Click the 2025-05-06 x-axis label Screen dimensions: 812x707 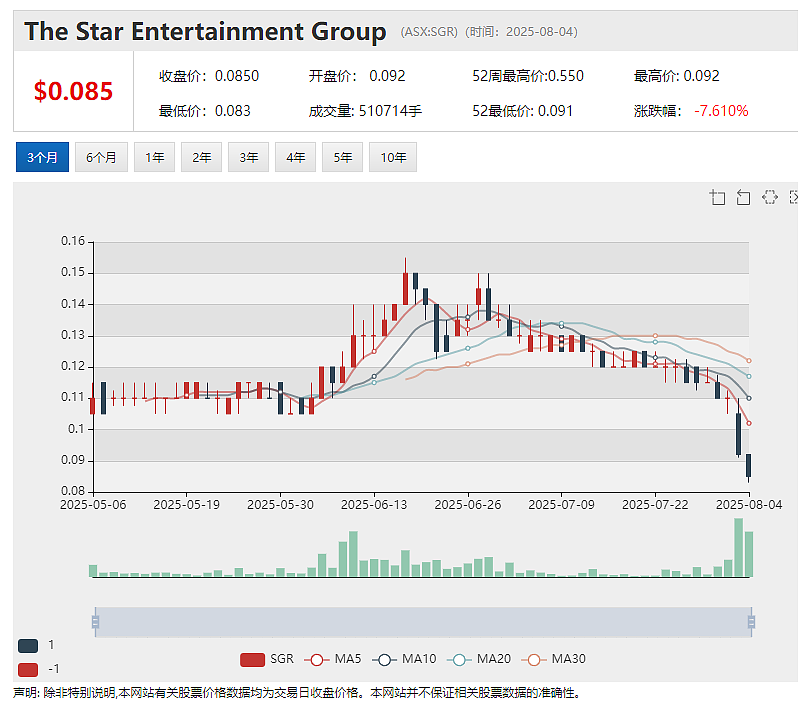click(x=93, y=504)
